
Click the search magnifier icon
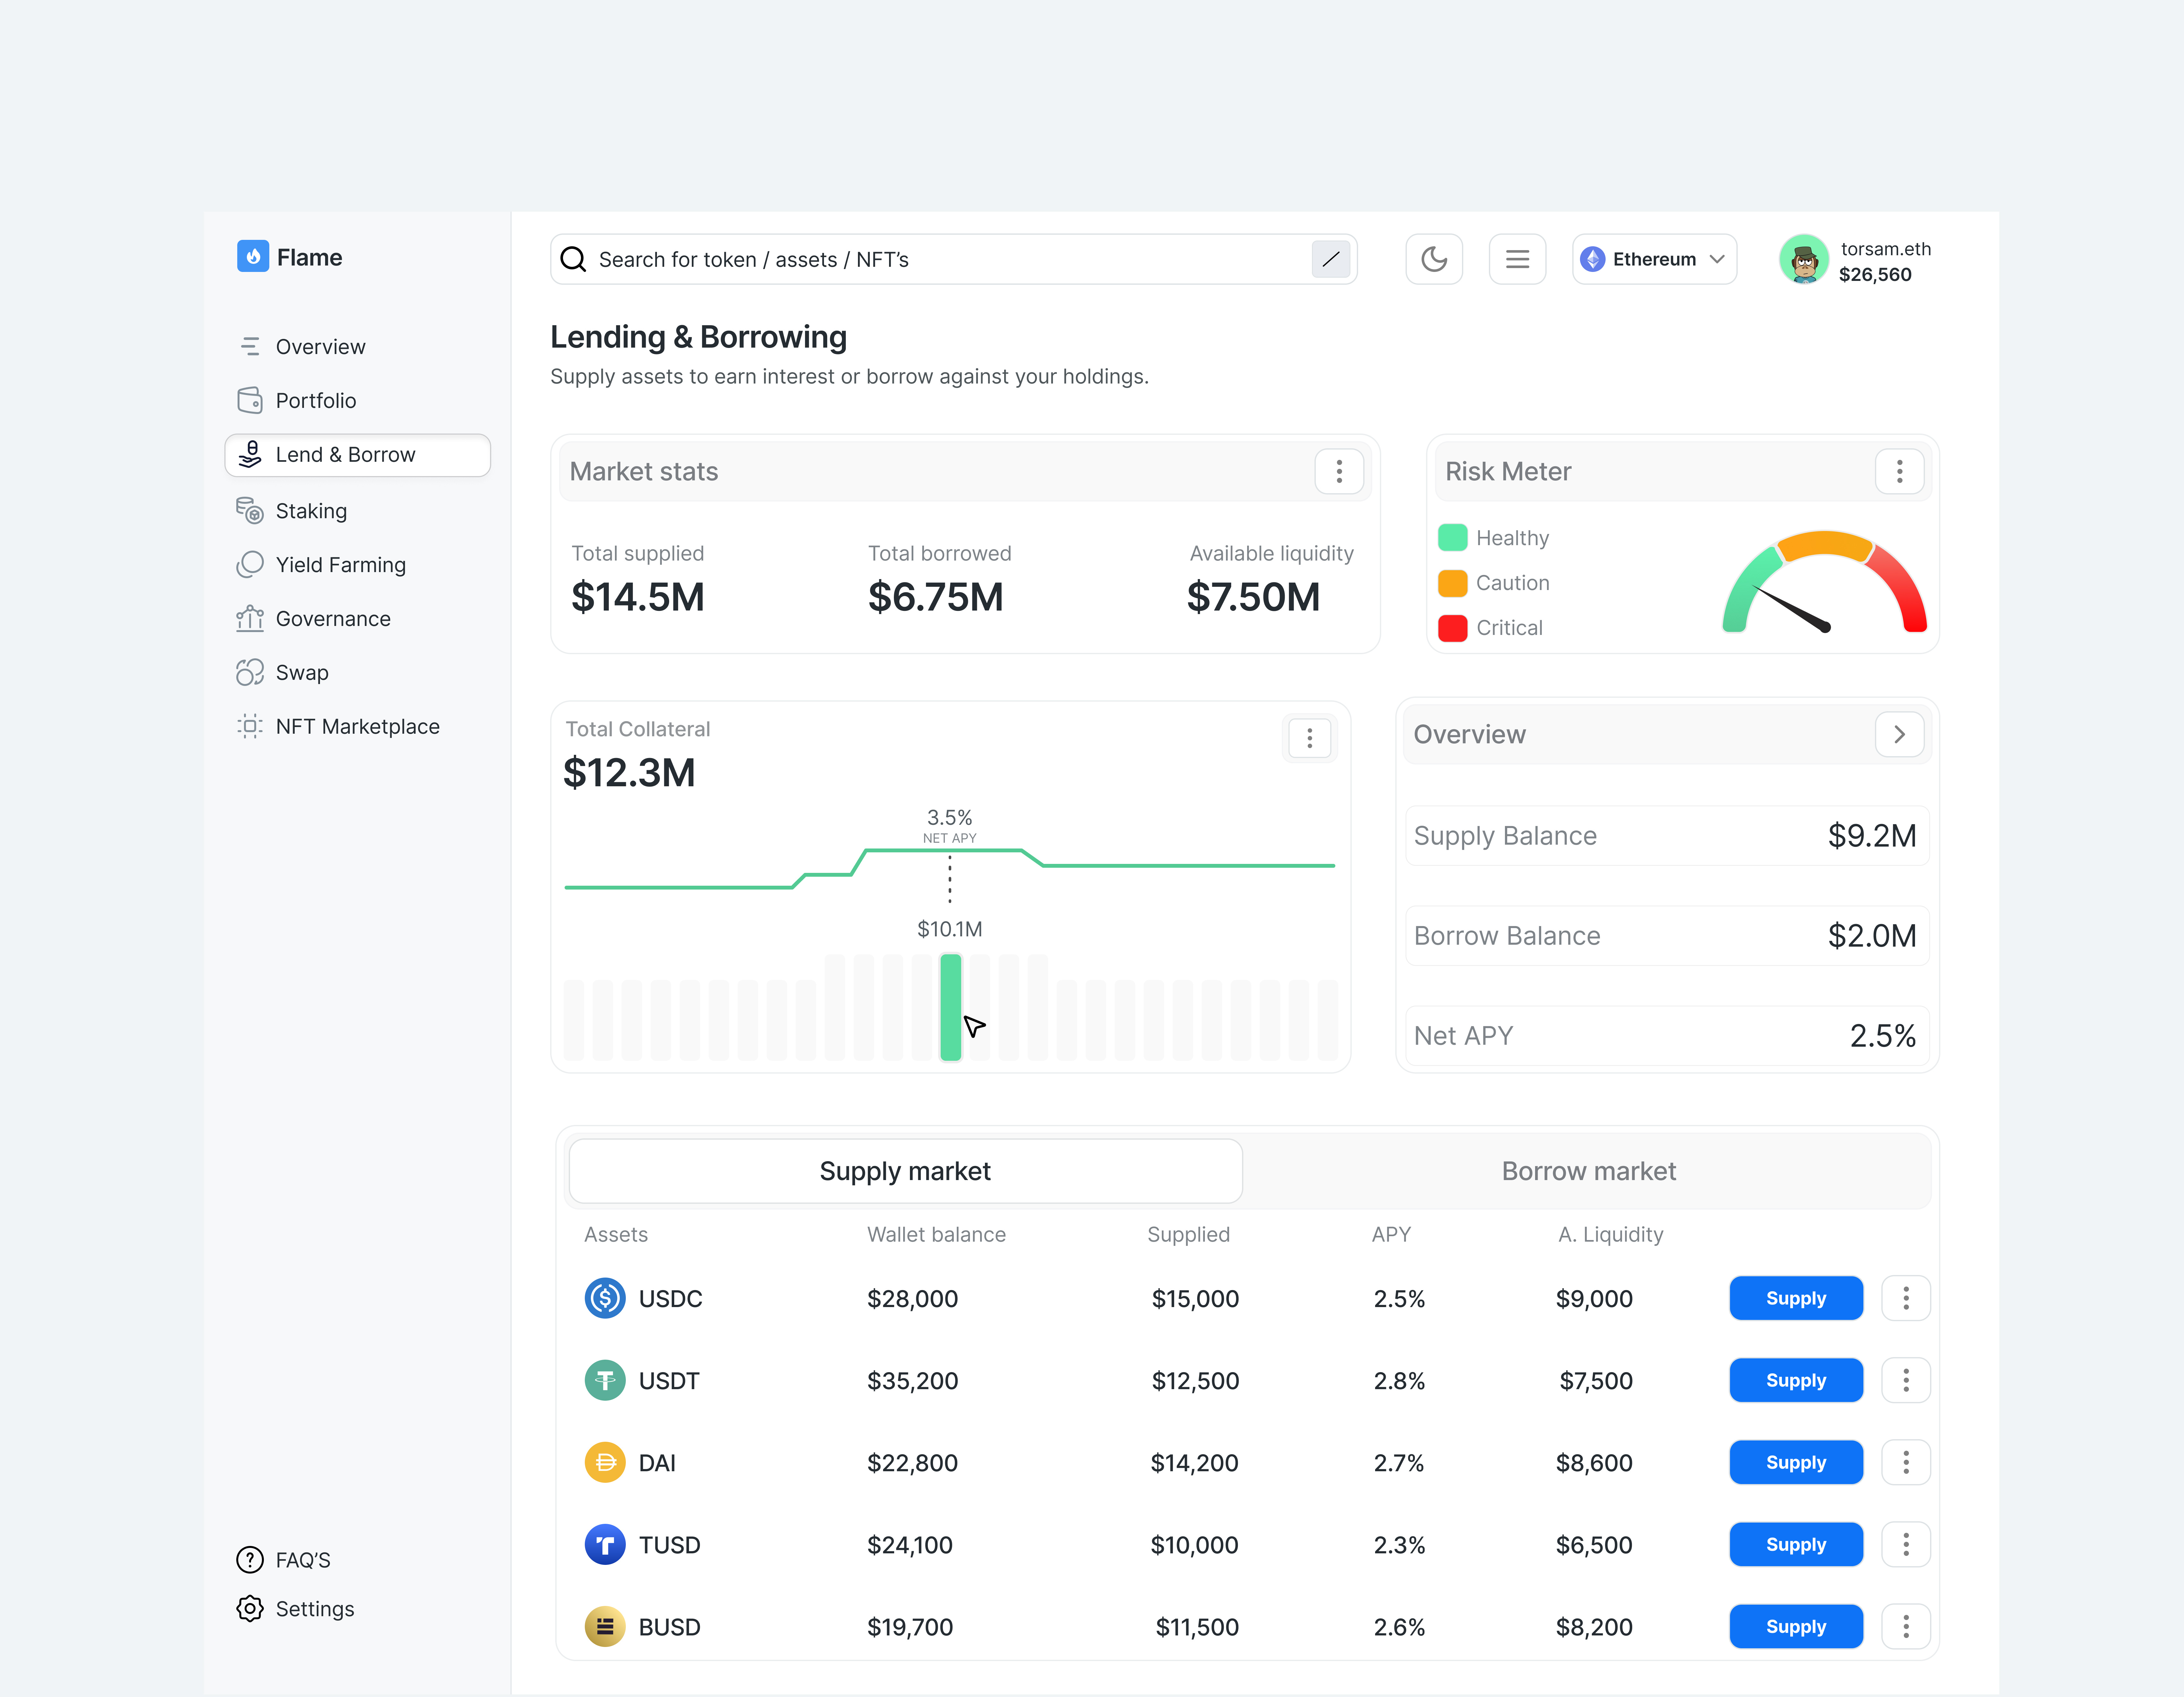573,260
